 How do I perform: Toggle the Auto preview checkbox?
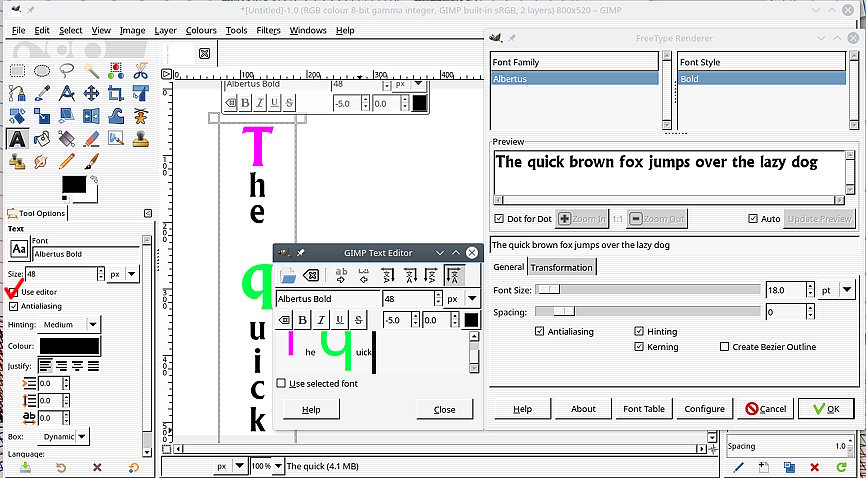point(753,219)
